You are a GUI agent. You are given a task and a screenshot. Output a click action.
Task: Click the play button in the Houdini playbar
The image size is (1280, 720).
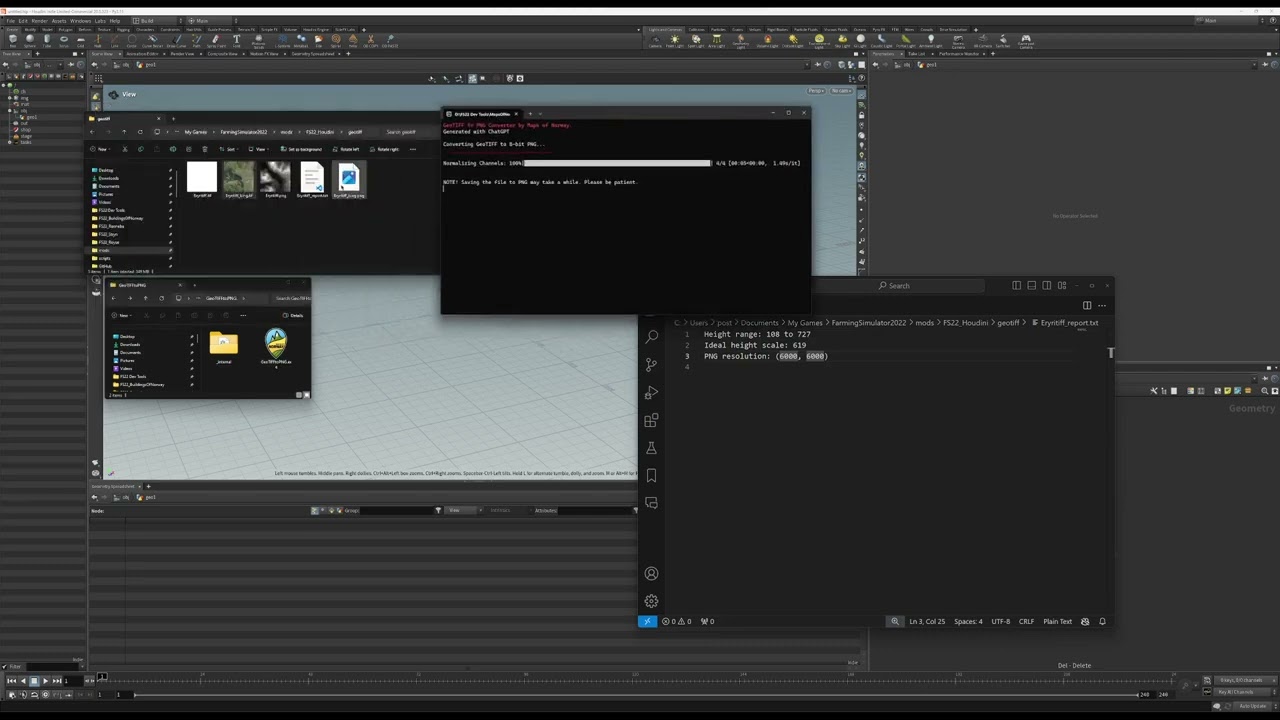pos(45,681)
